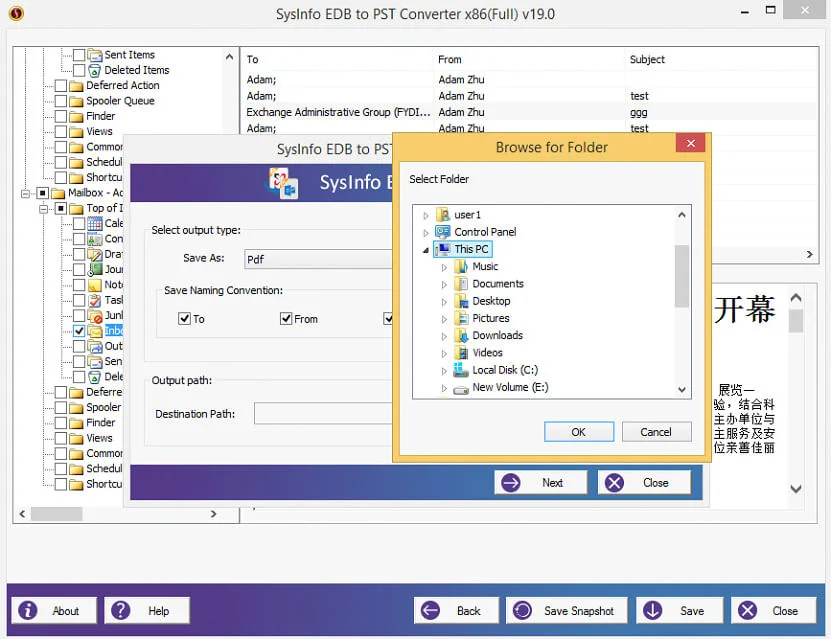Click Close in the export dialog
Screen dimensions: 831x639
[x=644, y=483]
